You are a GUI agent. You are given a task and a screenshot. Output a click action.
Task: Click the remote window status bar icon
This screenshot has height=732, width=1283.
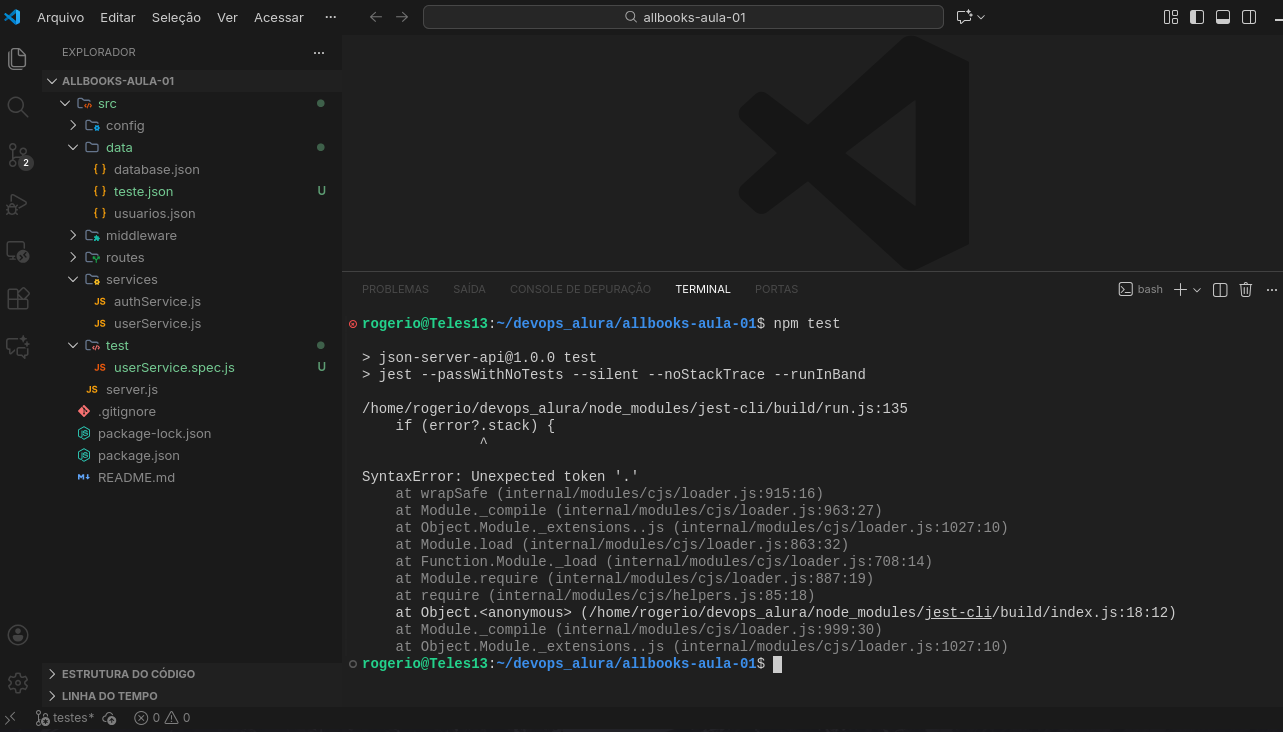(10, 718)
